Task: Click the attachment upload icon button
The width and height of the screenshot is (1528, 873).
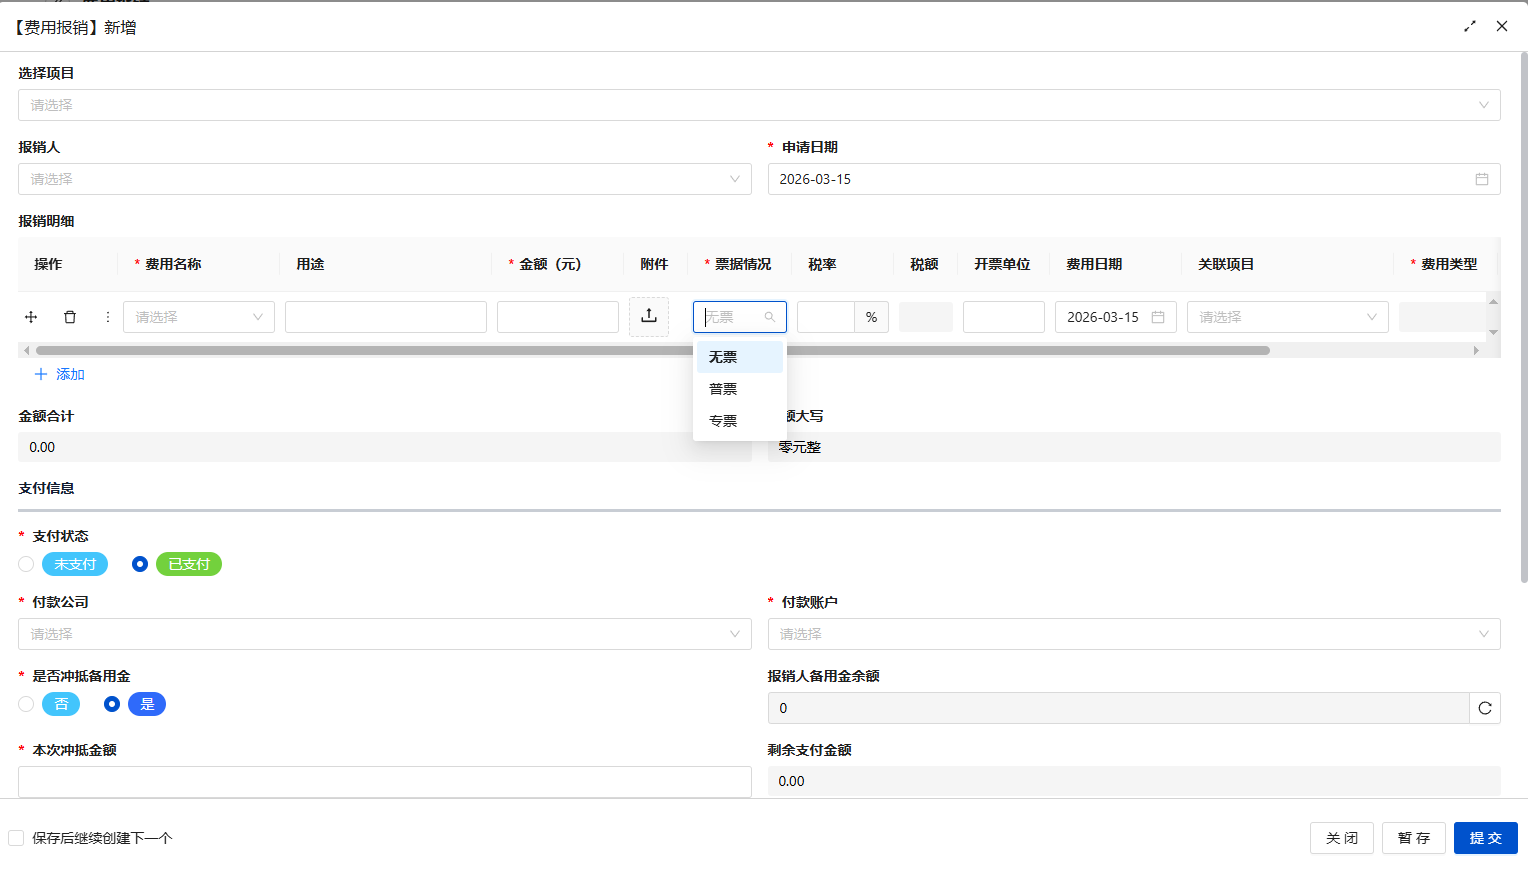Action: pos(649,316)
